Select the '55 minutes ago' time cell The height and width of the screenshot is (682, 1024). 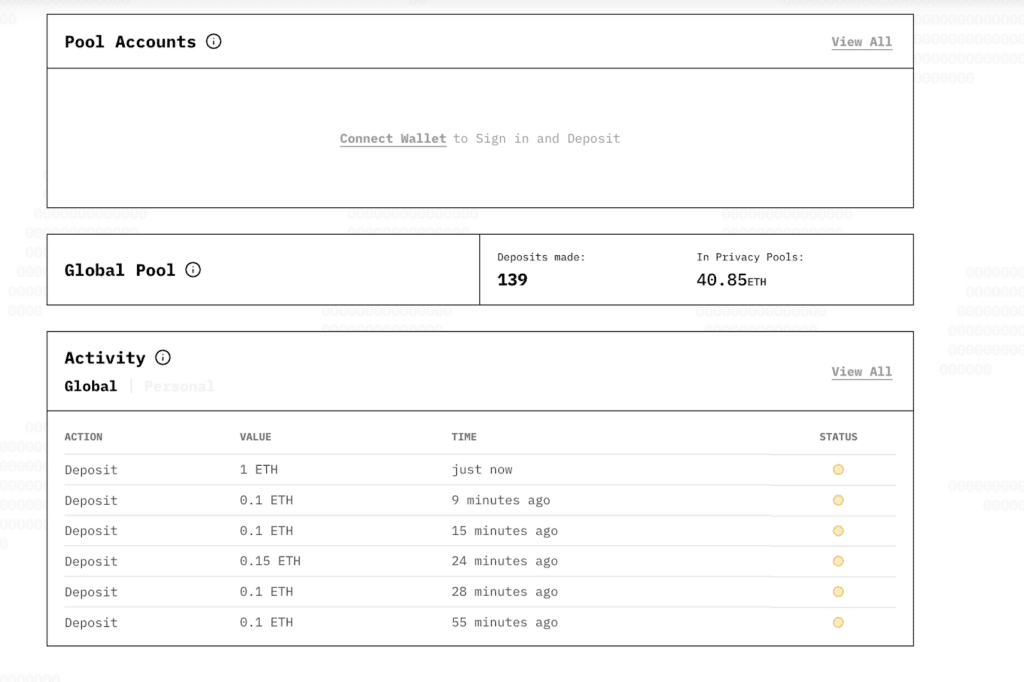[x=504, y=623]
